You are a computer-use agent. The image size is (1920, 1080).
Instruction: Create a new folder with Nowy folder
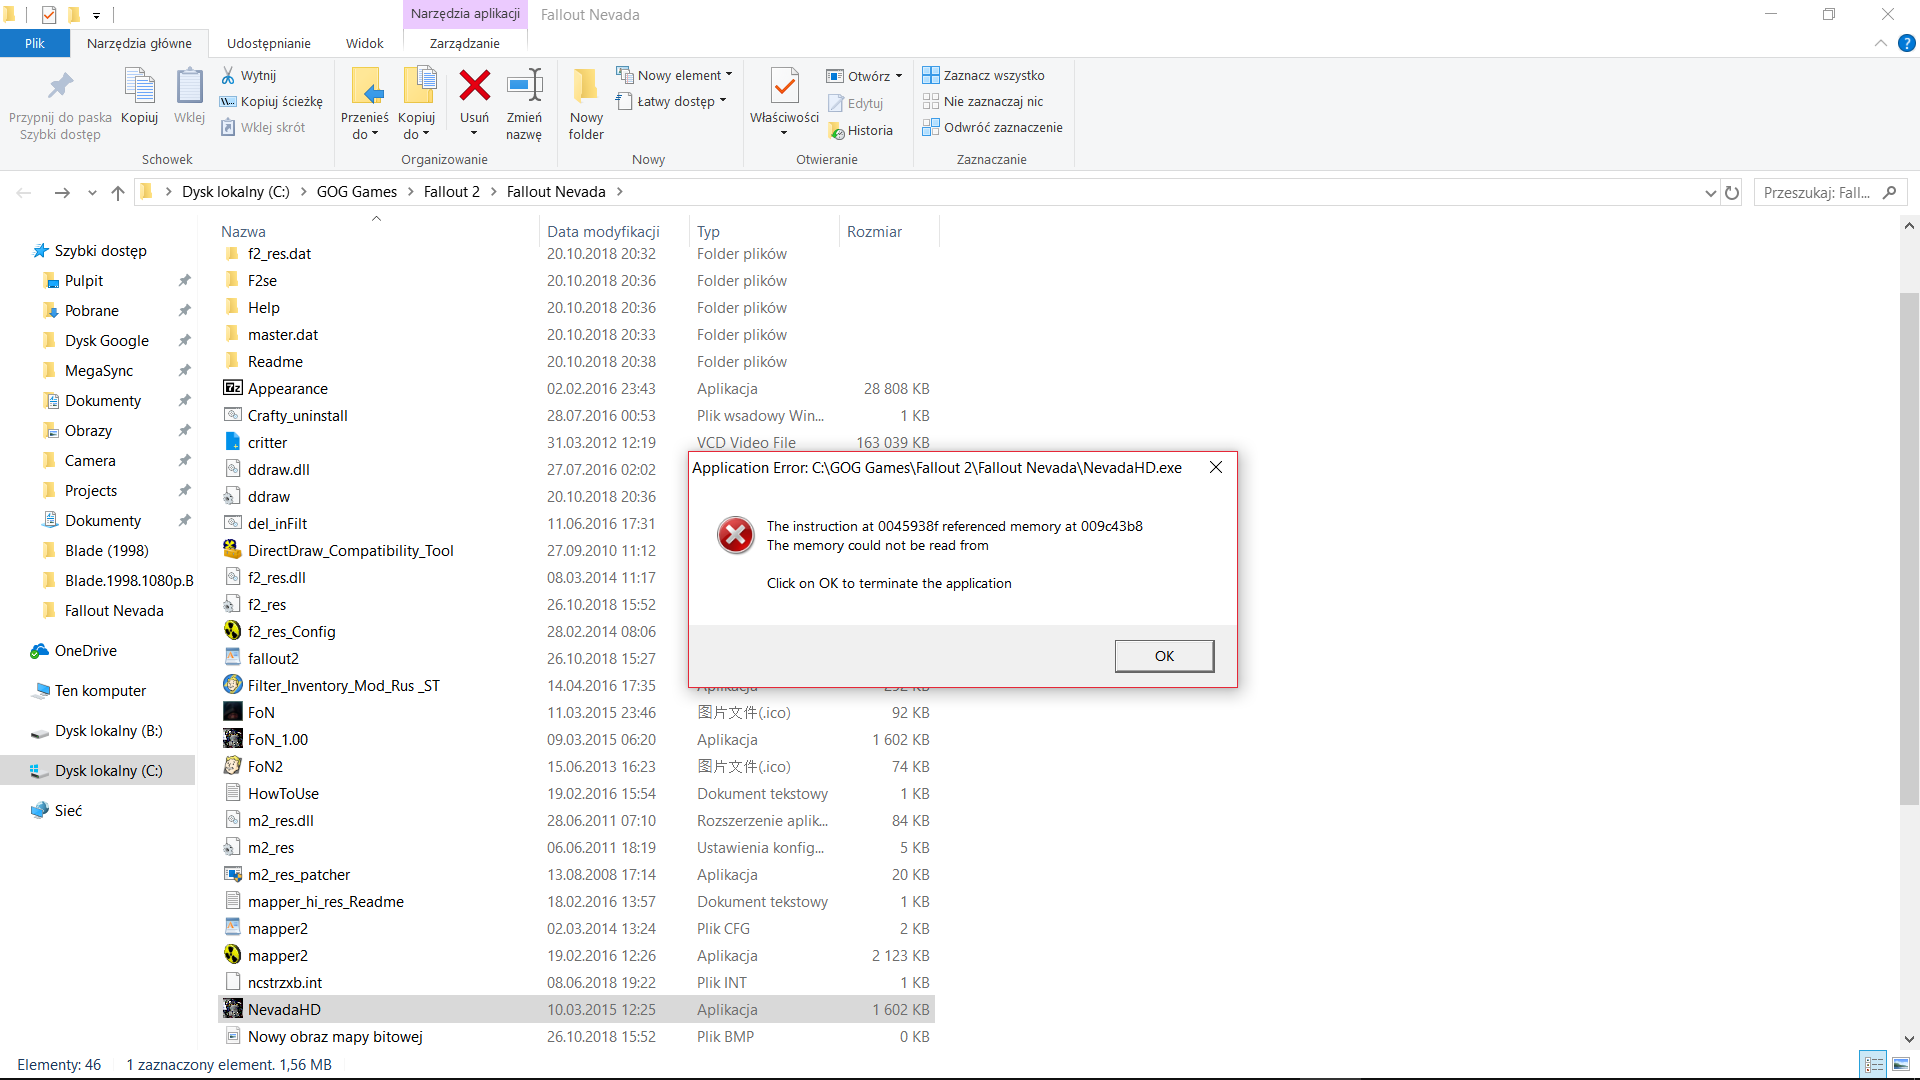coord(586,104)
